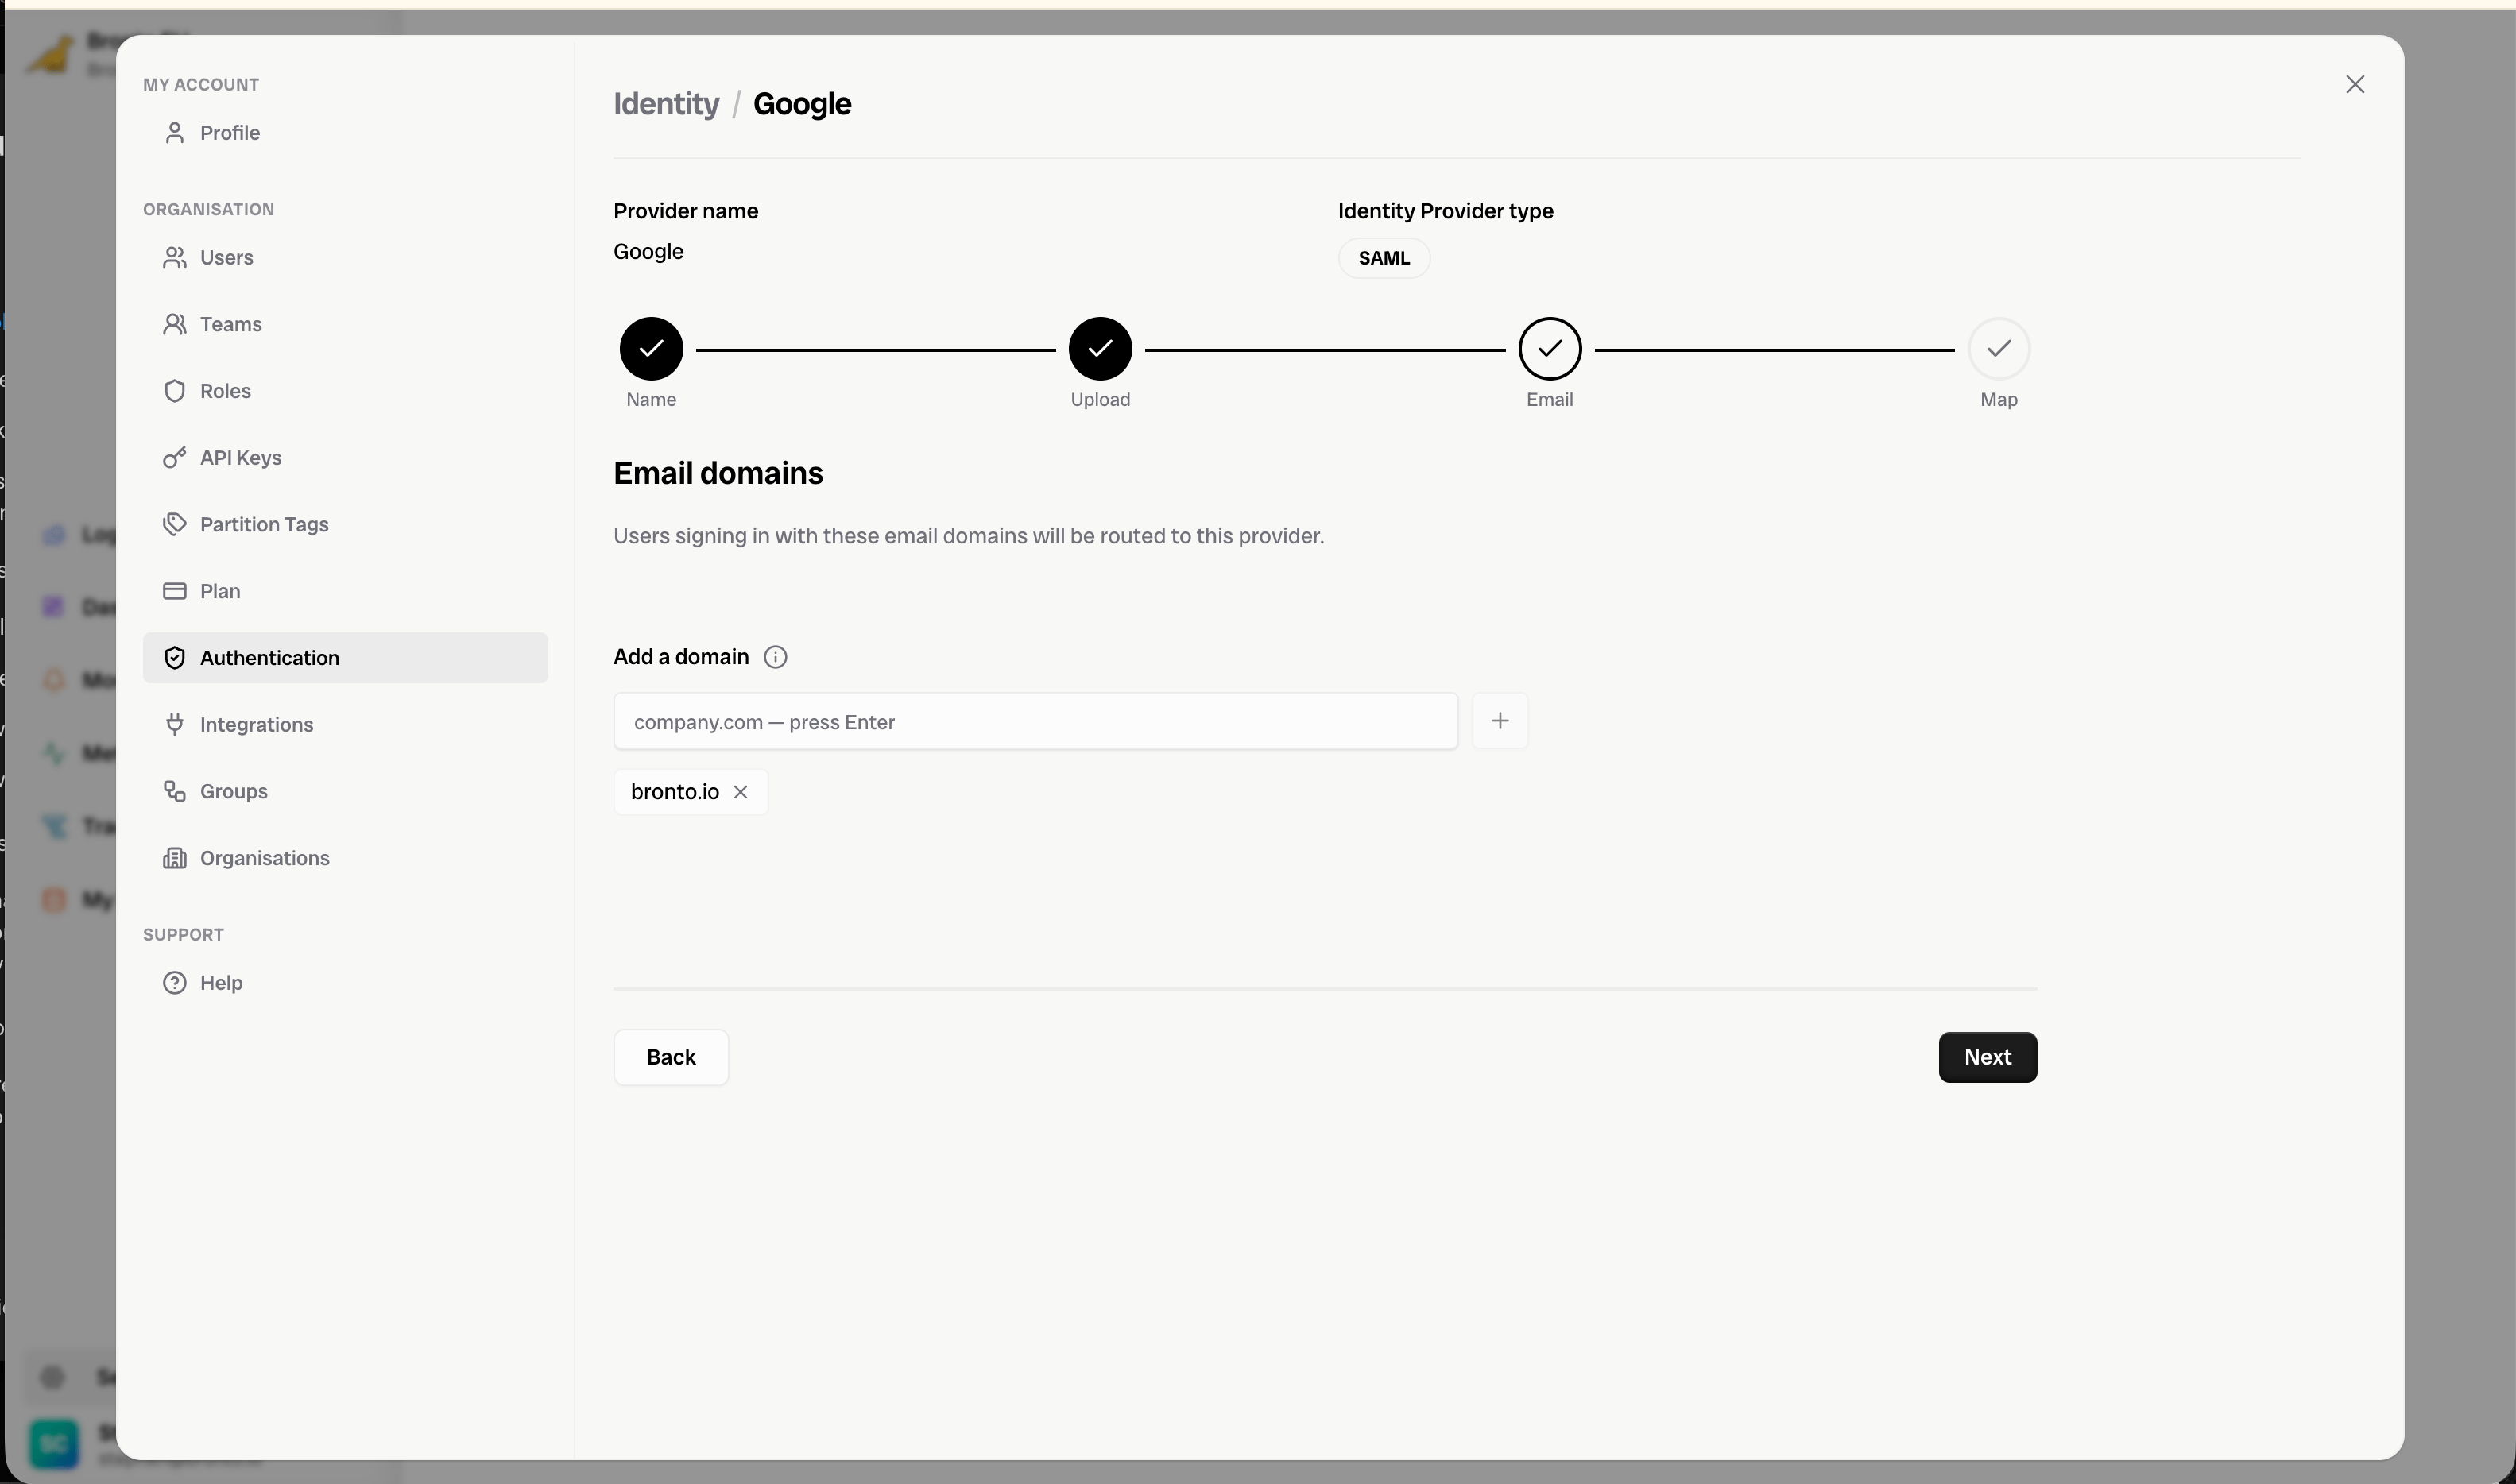Screen dimensions: 2516x1484
Task: Open the Help support page
Action: (x=345, y=983)
